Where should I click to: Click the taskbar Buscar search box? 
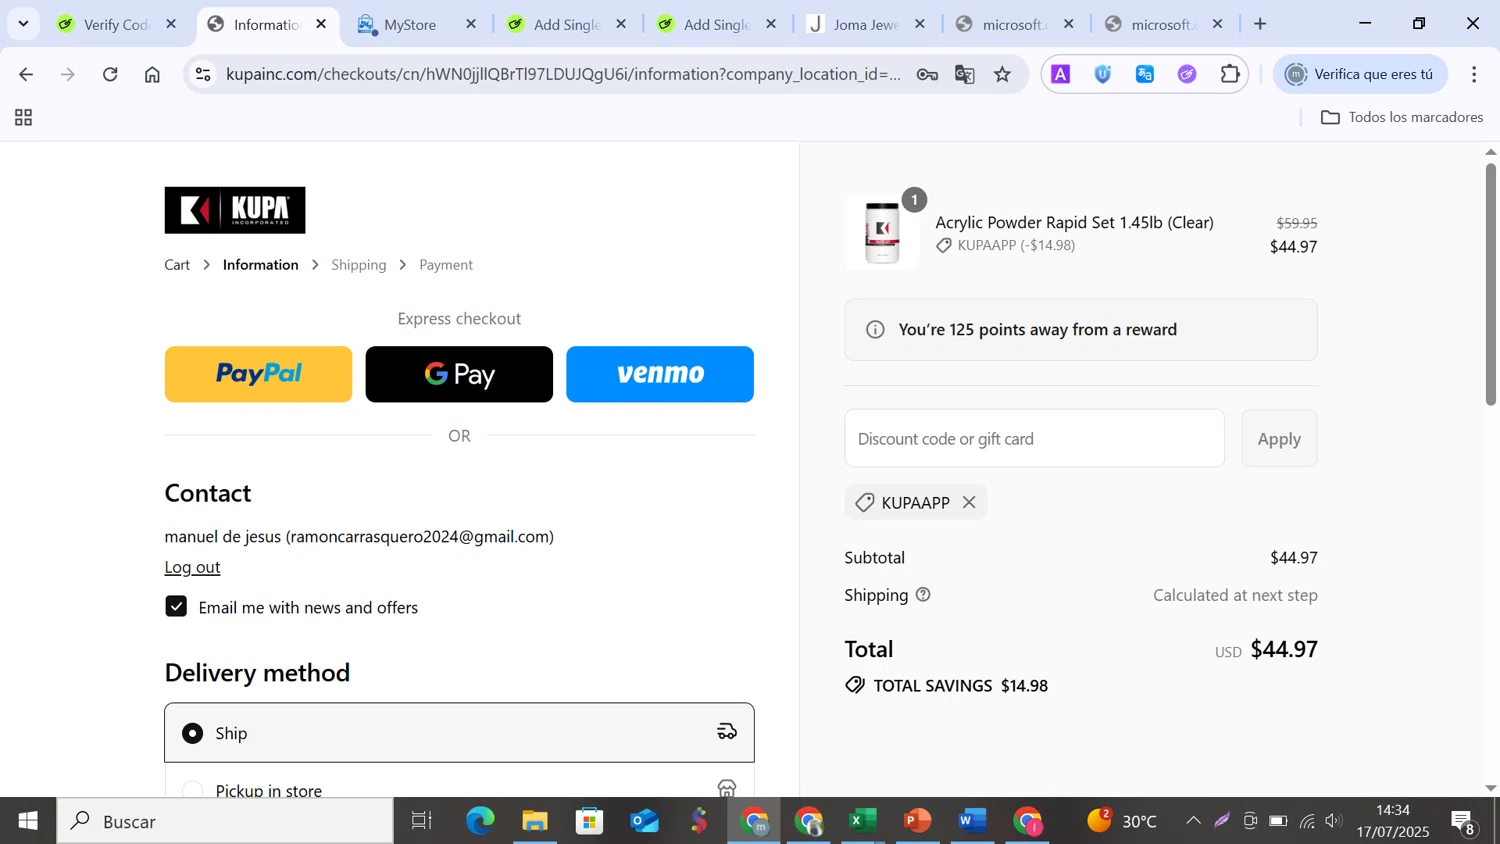tap(225, 821)
